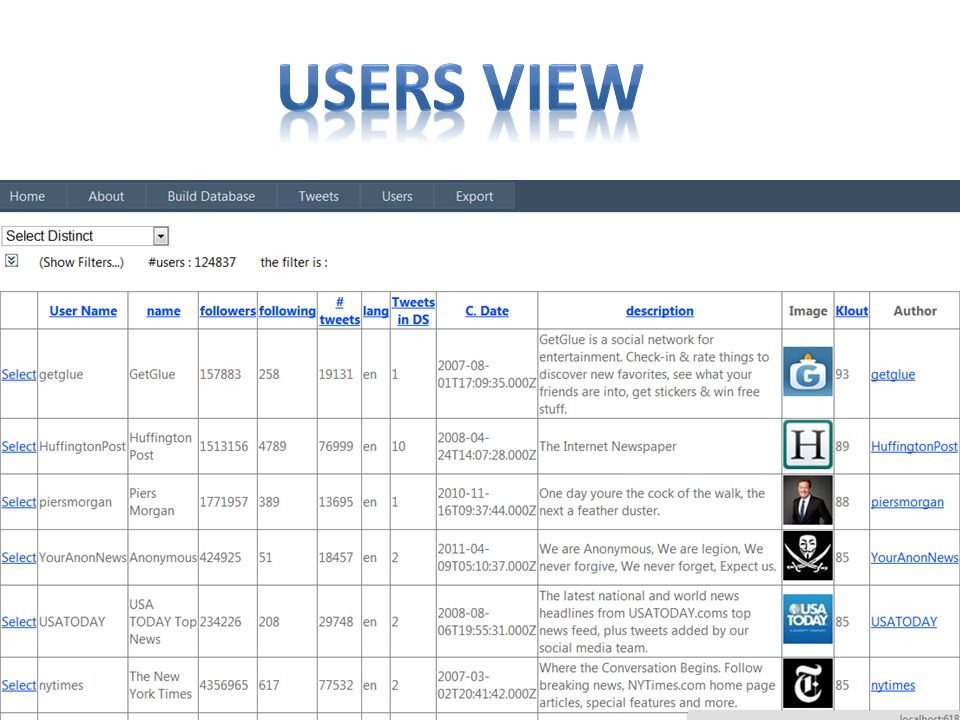Viewport: 960px width, 720px height.
Task: Click the name cell 'Piers Morgan'
Action: pos(152,501)
